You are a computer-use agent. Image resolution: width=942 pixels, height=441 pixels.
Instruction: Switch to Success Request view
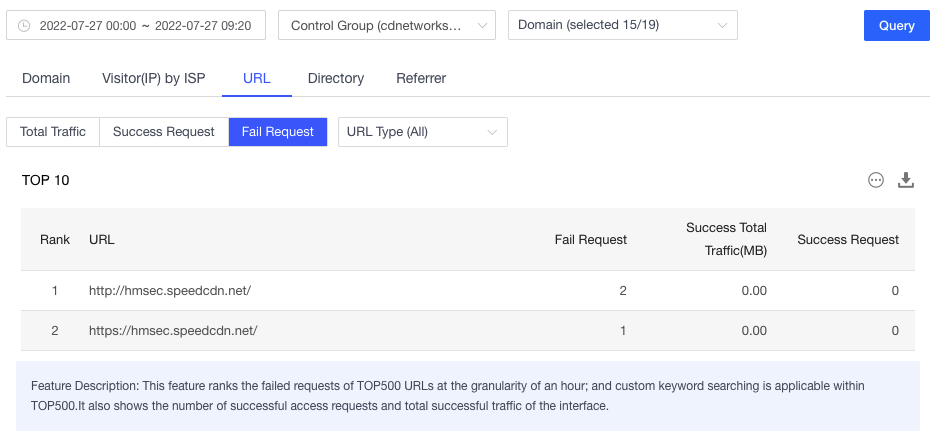(164, 132)
